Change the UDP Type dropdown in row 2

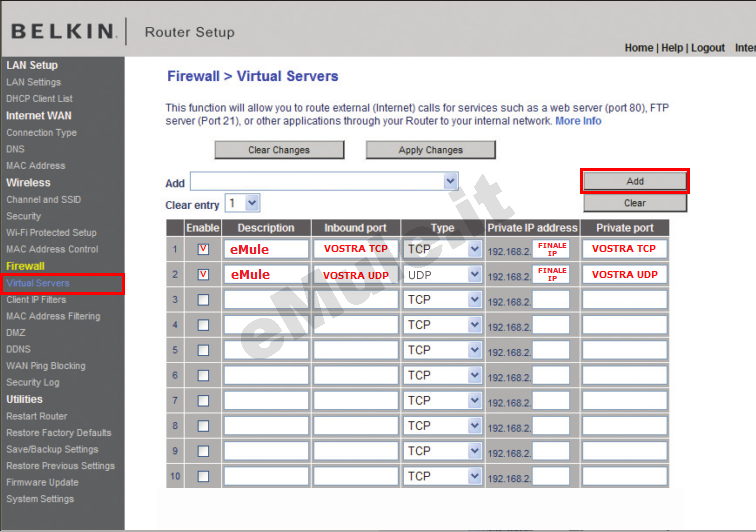click(442, 274)
